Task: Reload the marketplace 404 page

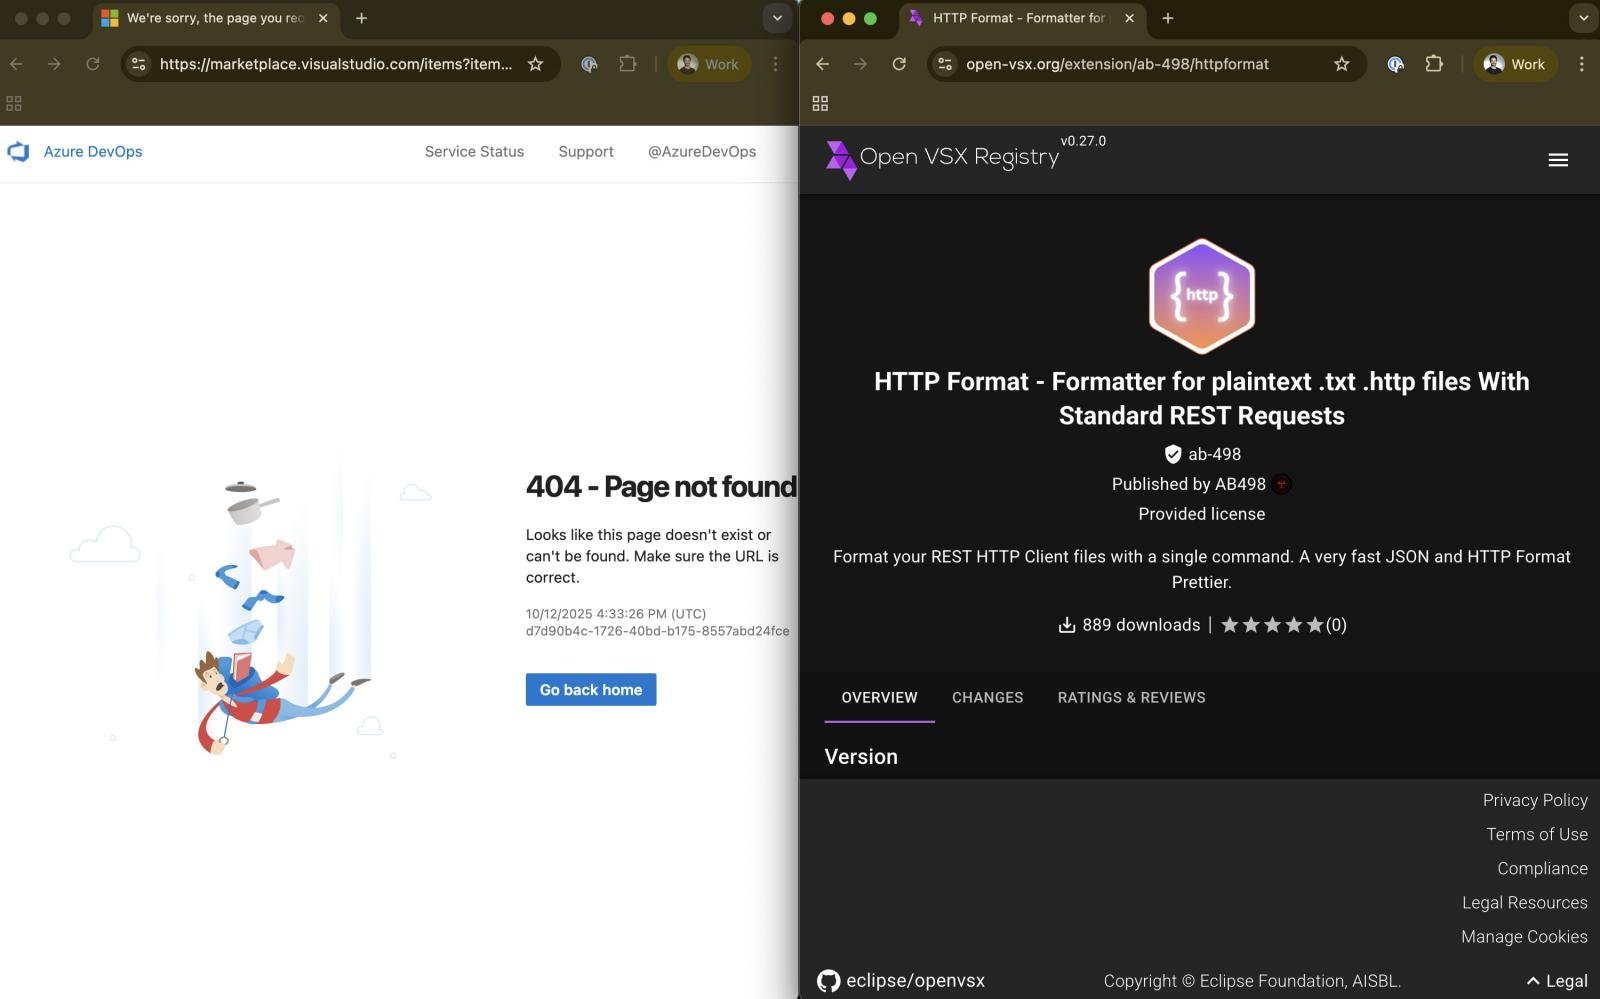Action: 92,63
